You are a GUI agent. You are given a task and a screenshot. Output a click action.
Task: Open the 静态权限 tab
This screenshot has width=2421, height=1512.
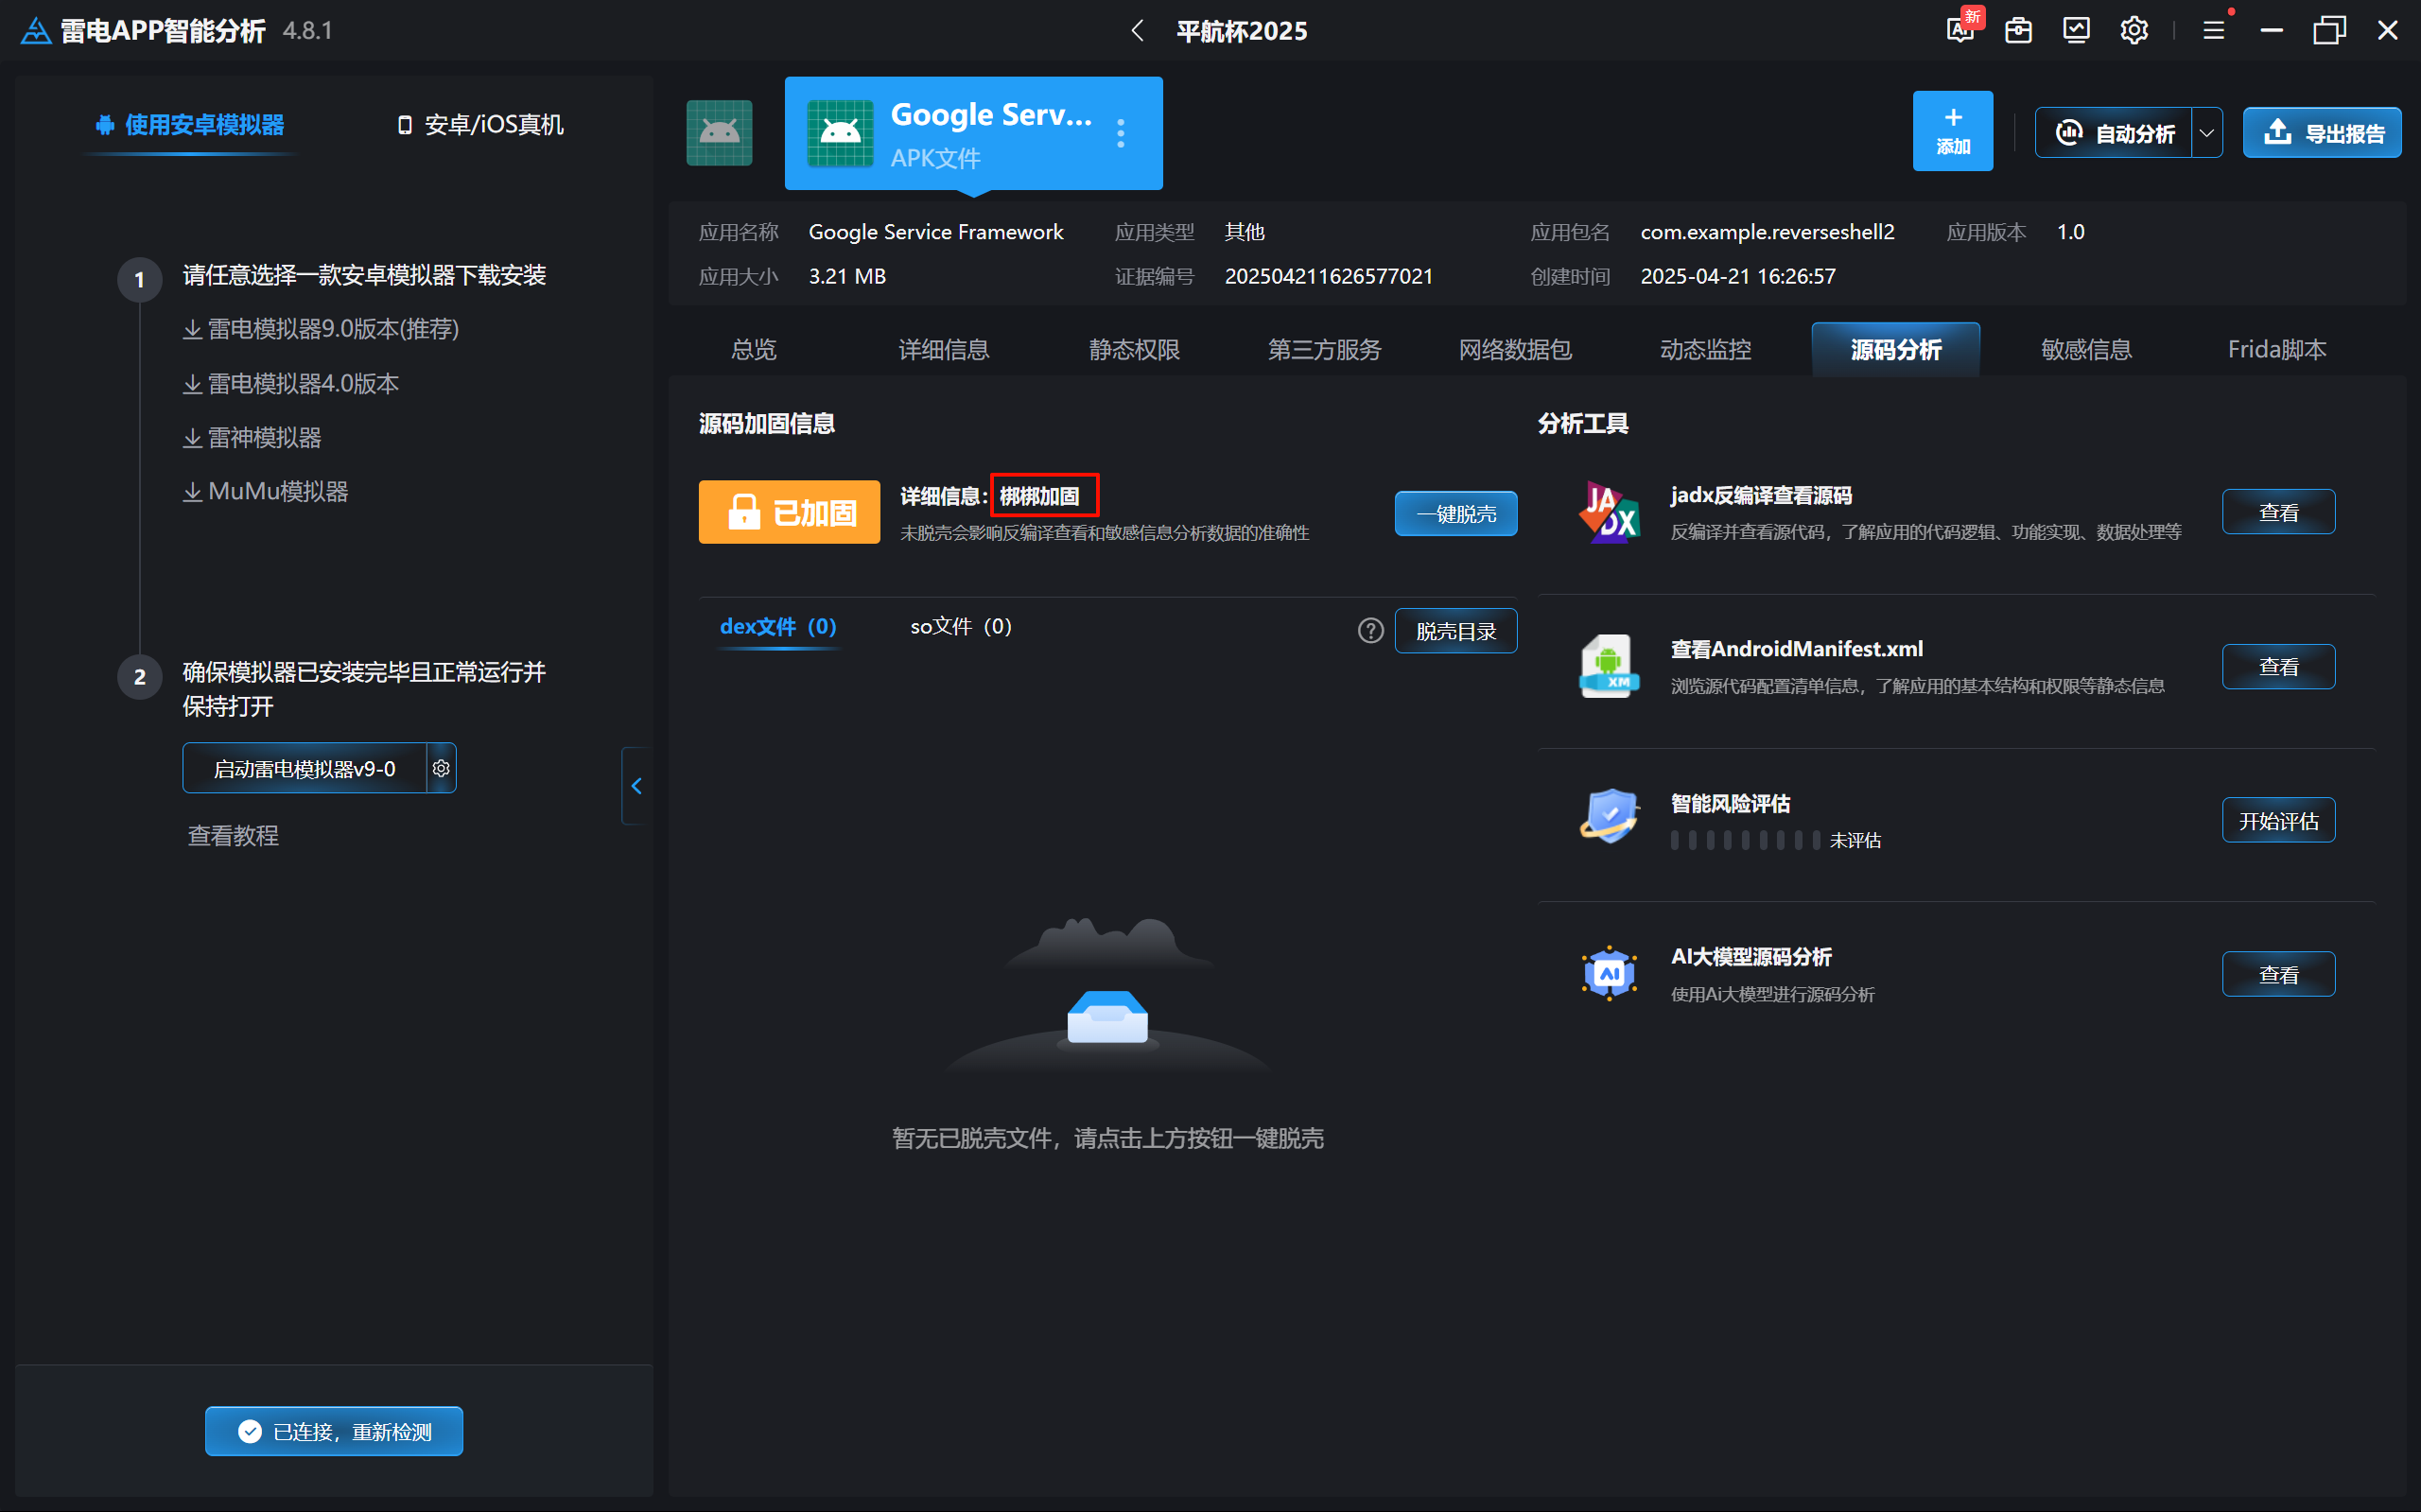pos(1134,350)
